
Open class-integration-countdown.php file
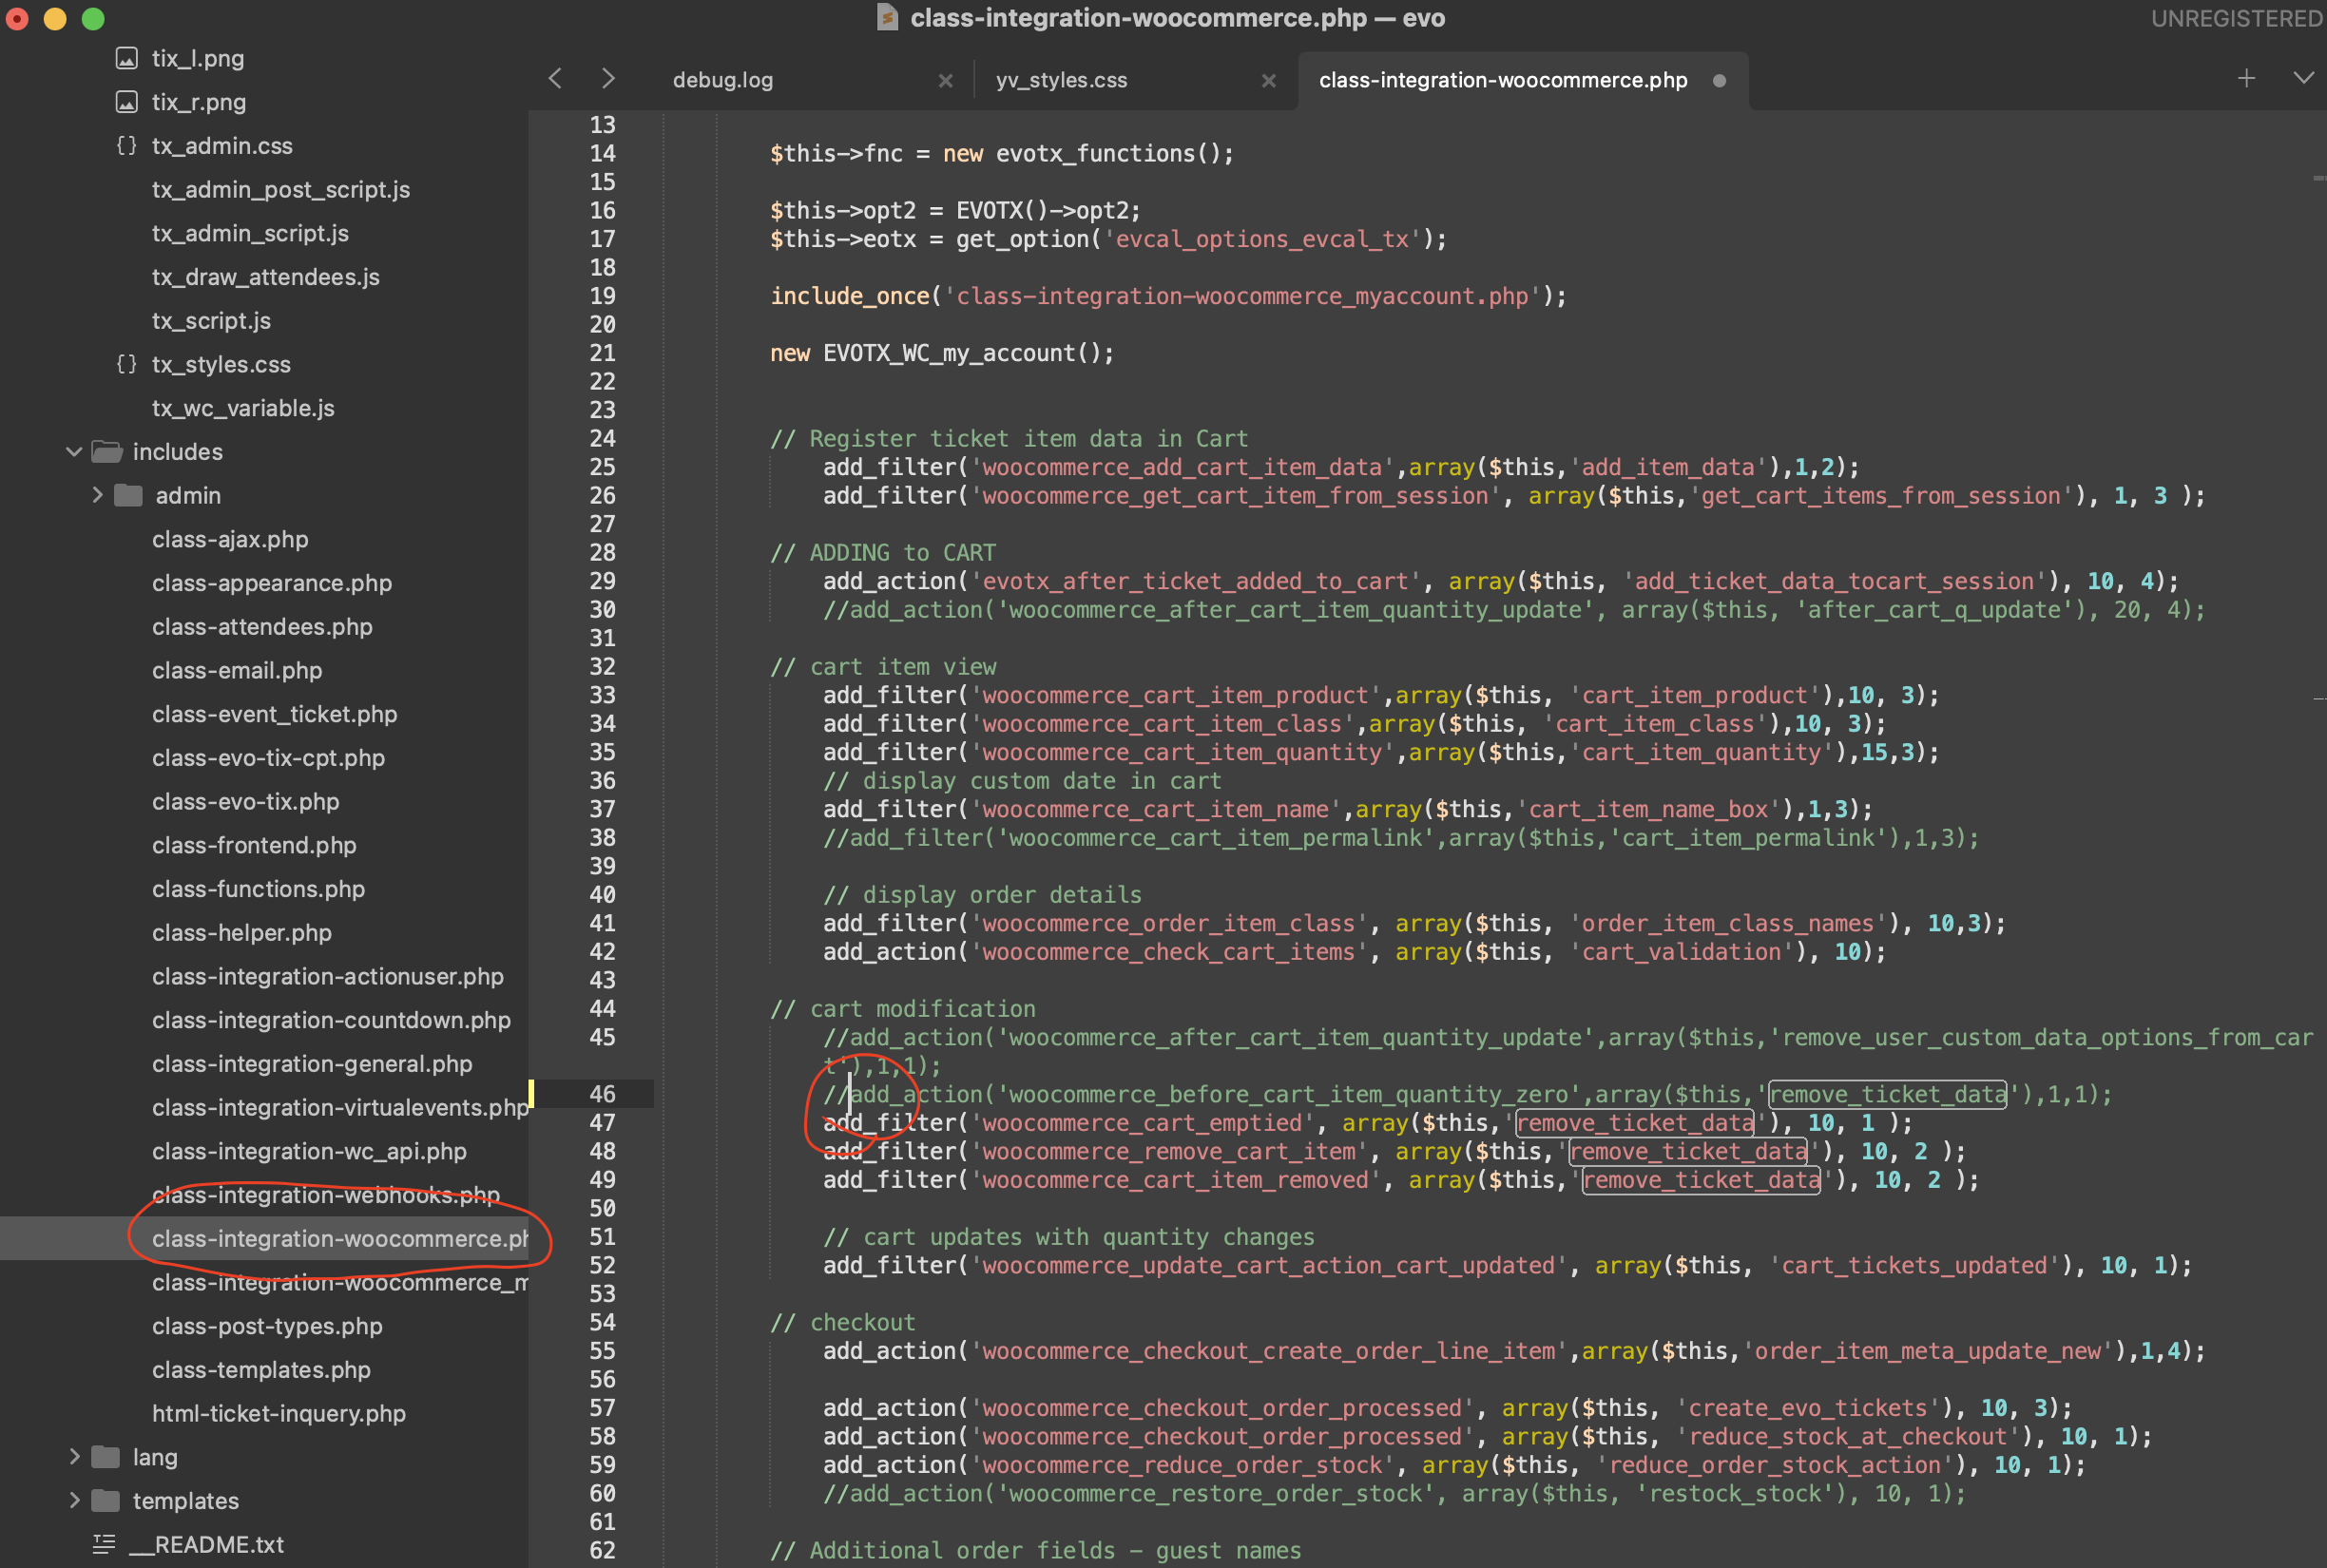point(331,1020)
